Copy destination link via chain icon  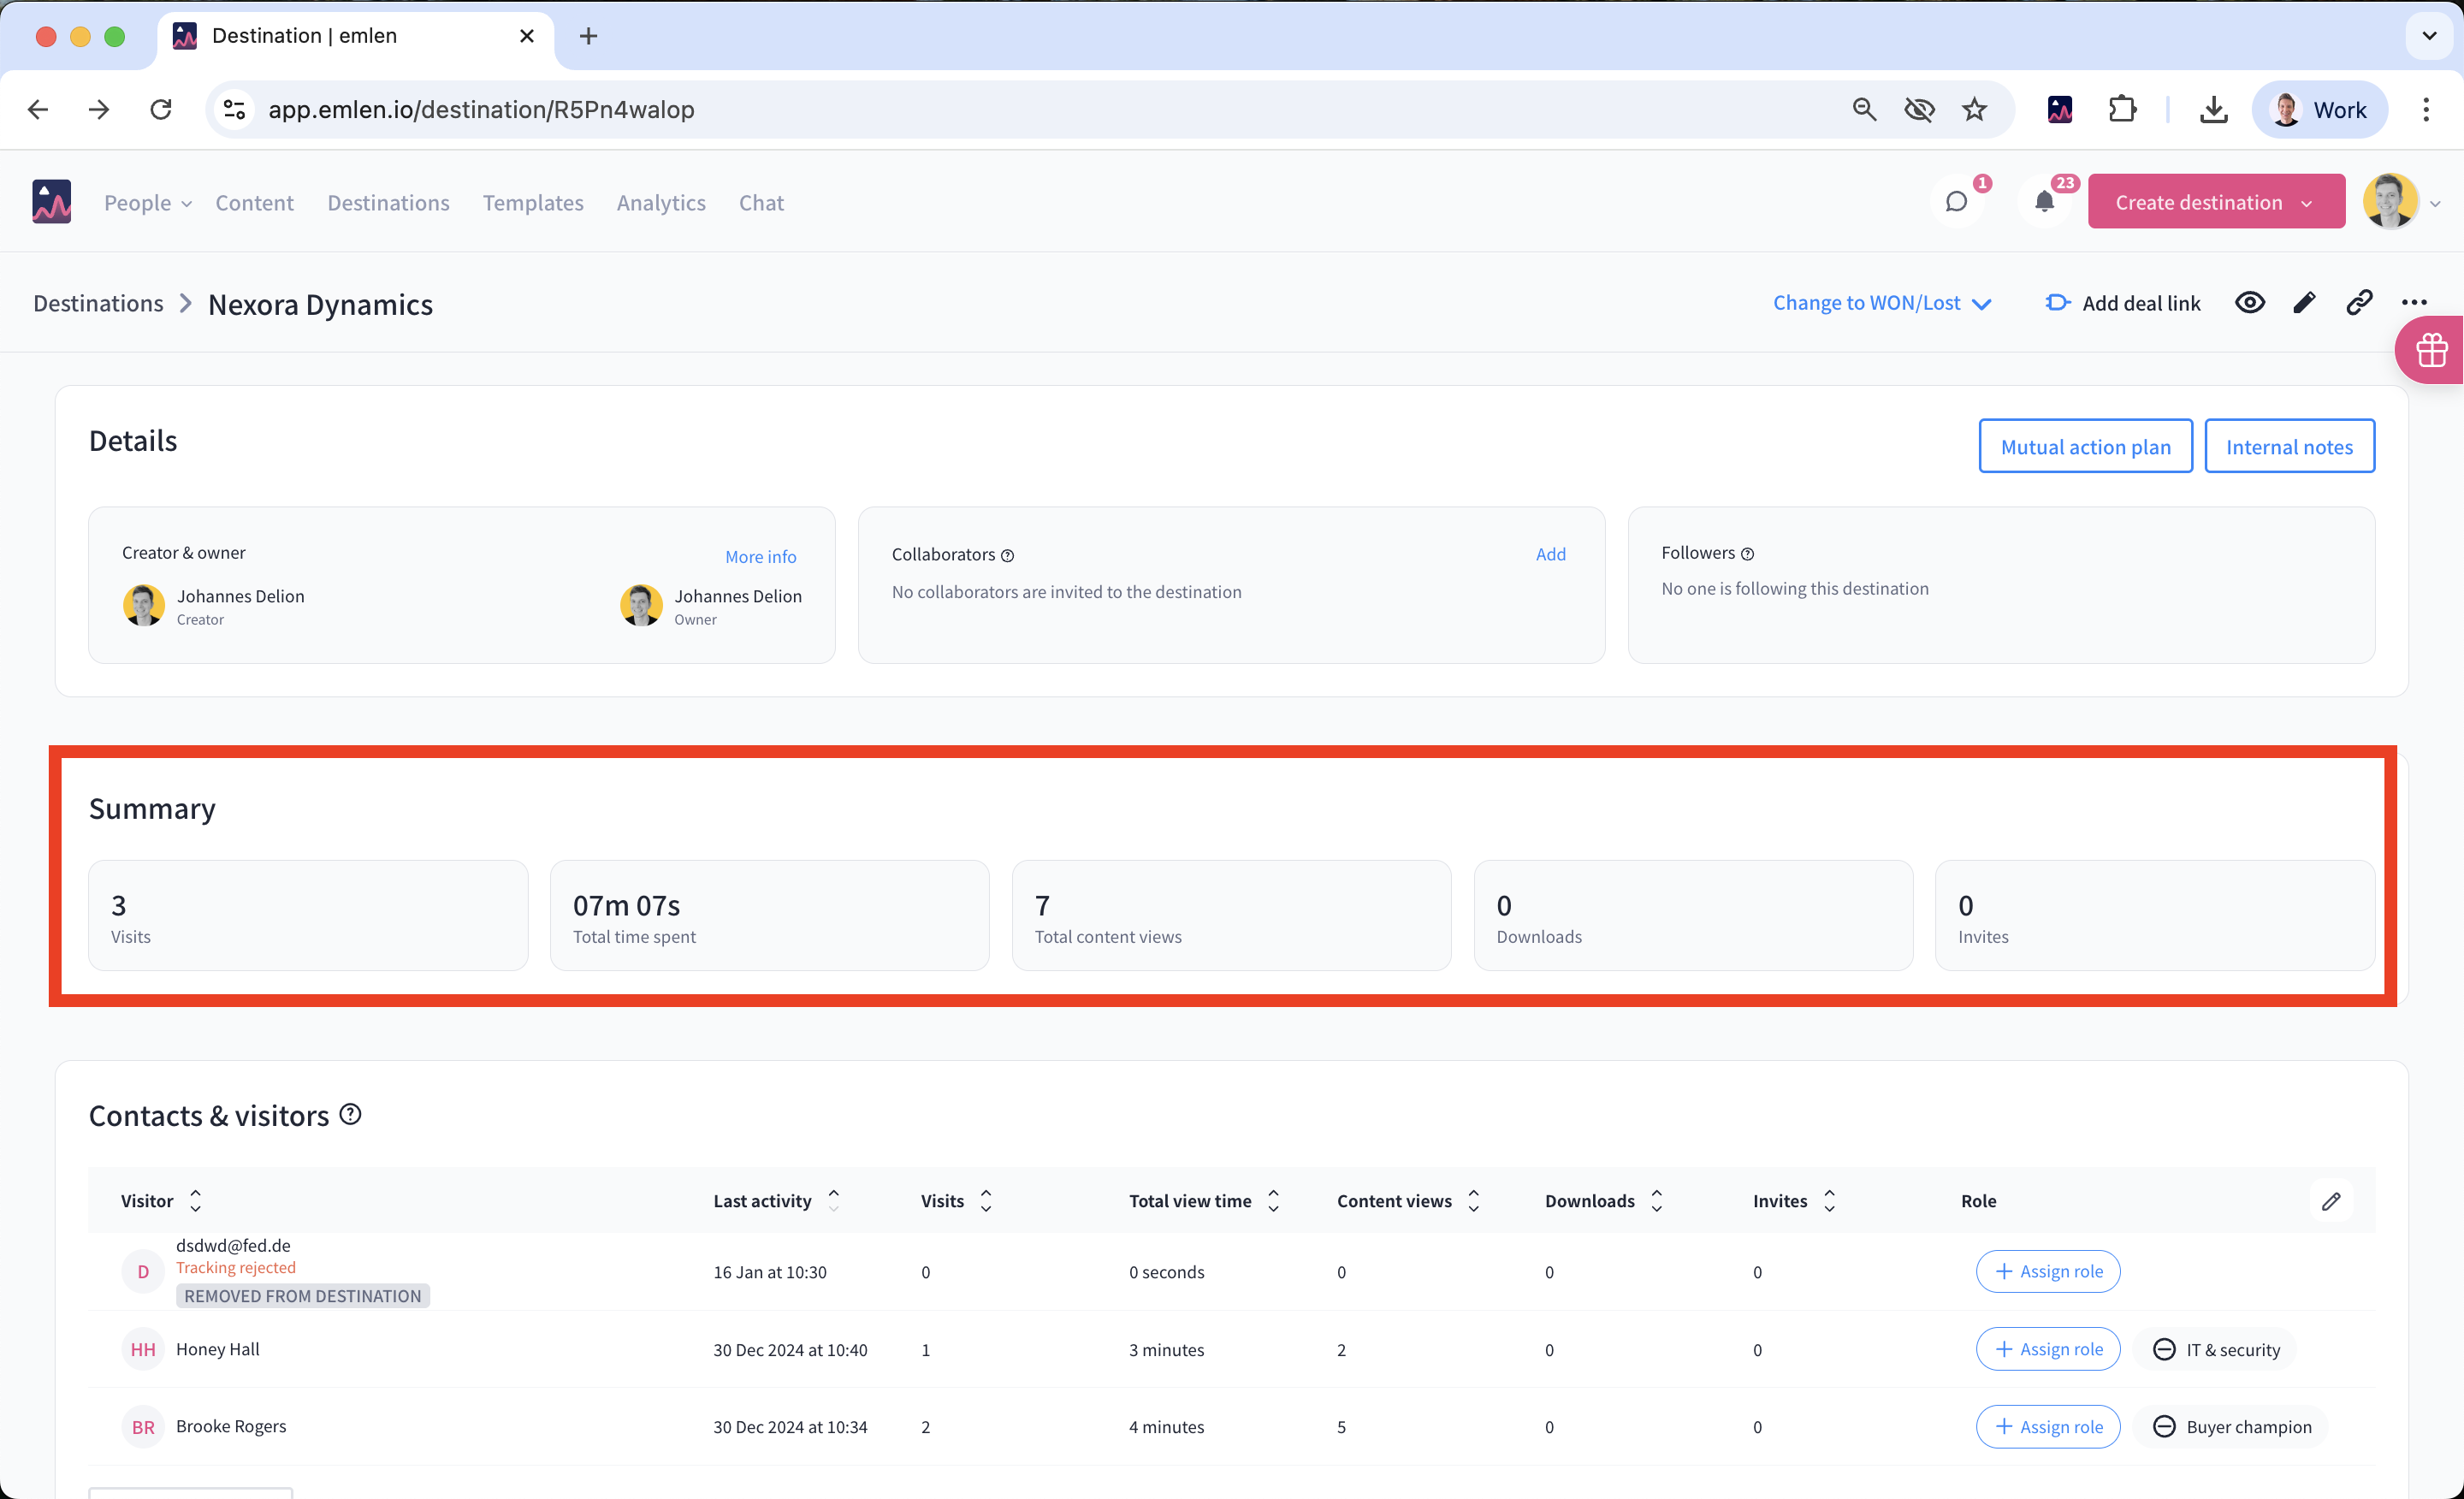click(x=2359, y=303)
